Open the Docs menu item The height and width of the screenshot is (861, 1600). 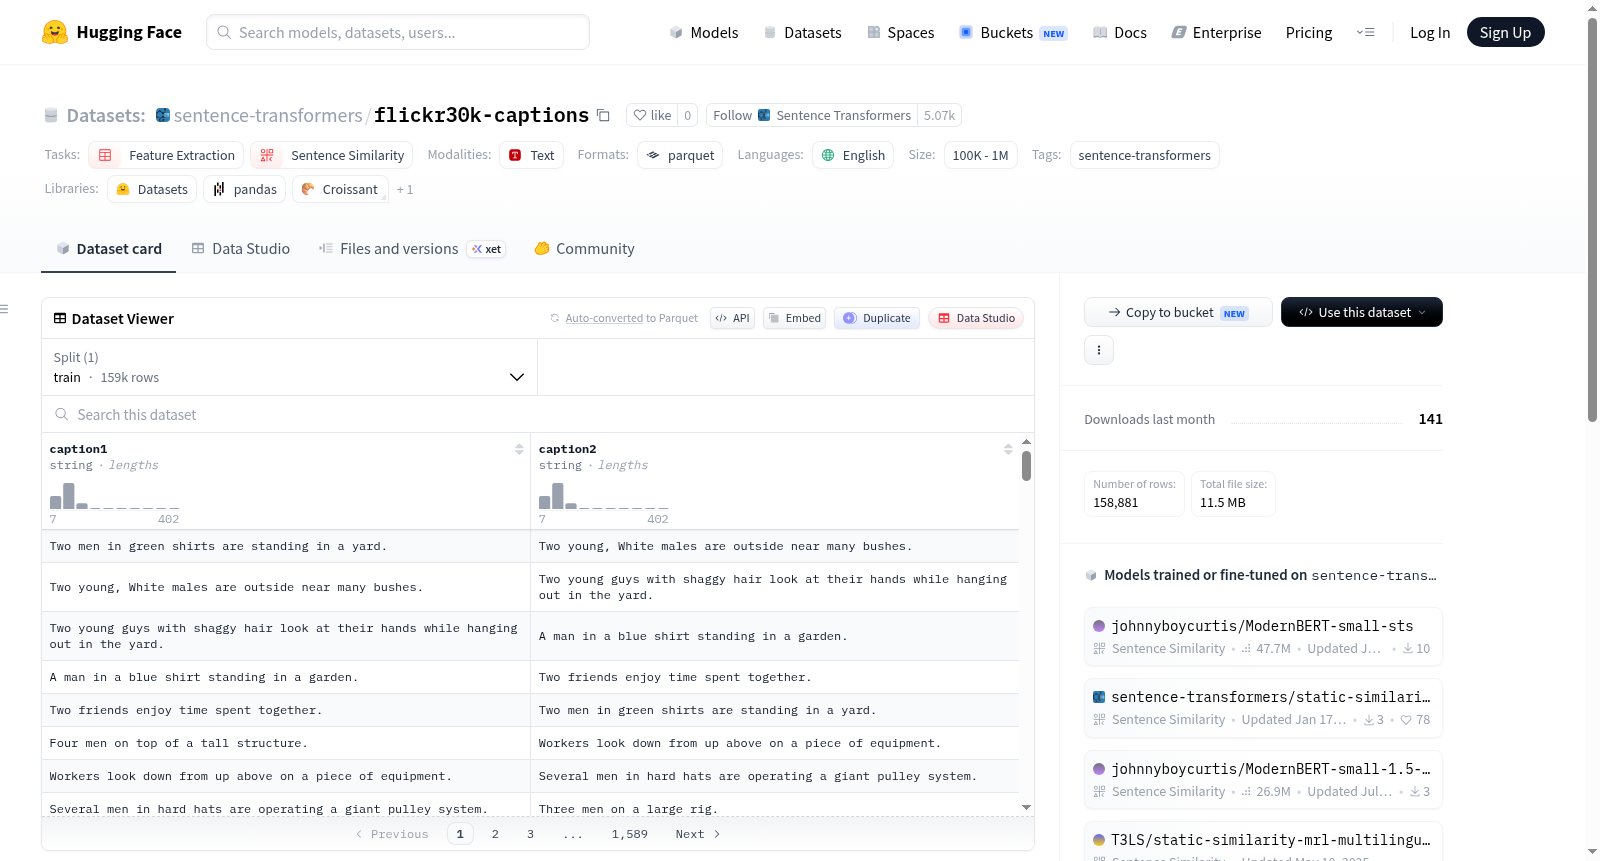click(x=1119, y=32)
